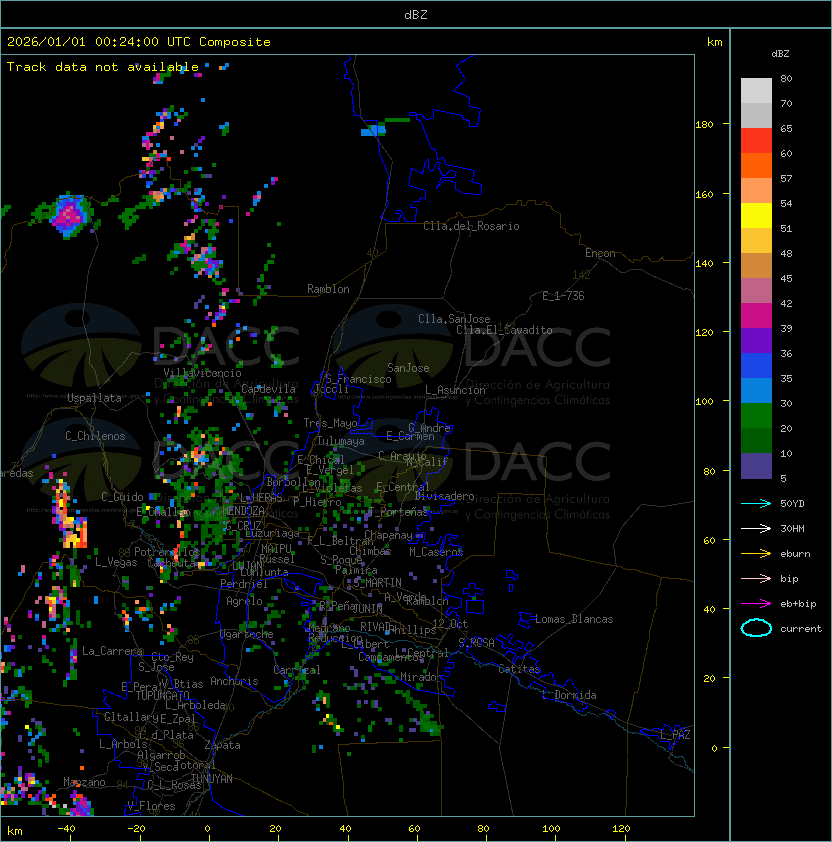The image size is (832, 842).
Task: Click the yellow 54 dBZ color swatch
Action: [x=756, y=215]
